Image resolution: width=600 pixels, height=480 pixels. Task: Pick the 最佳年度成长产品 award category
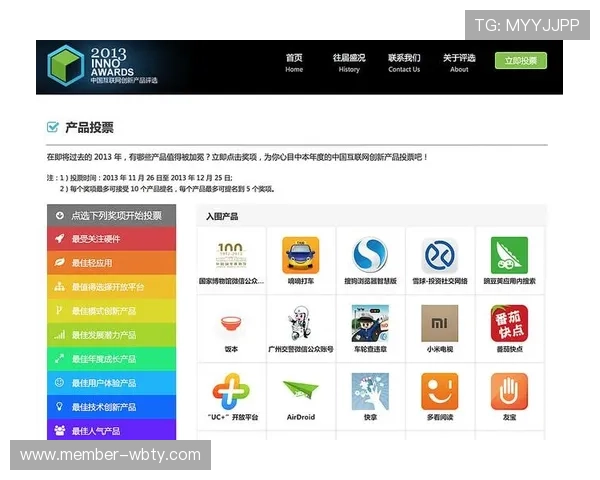[x=111, y=359]
